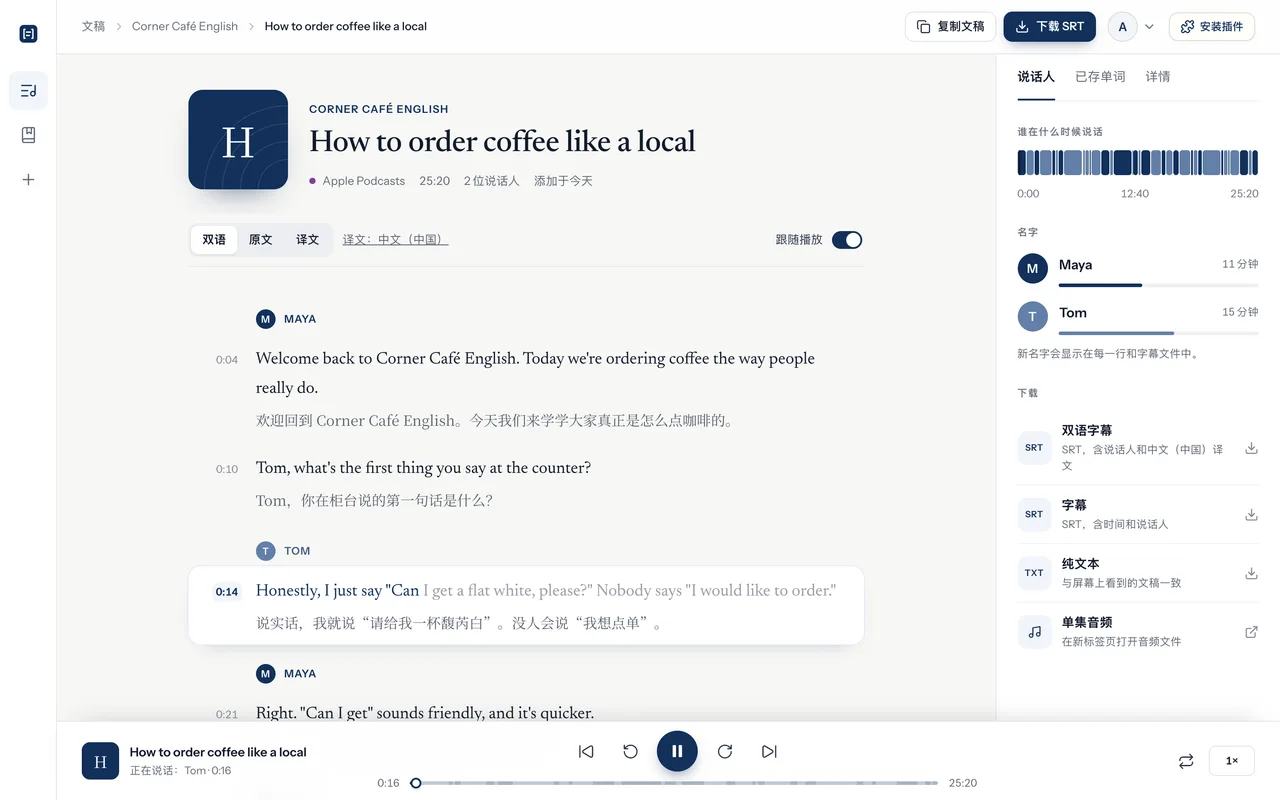This screenshot has height=800, width=1280.
Task: Go to 文稿 in breadcrumb
Action: [93, 27]
